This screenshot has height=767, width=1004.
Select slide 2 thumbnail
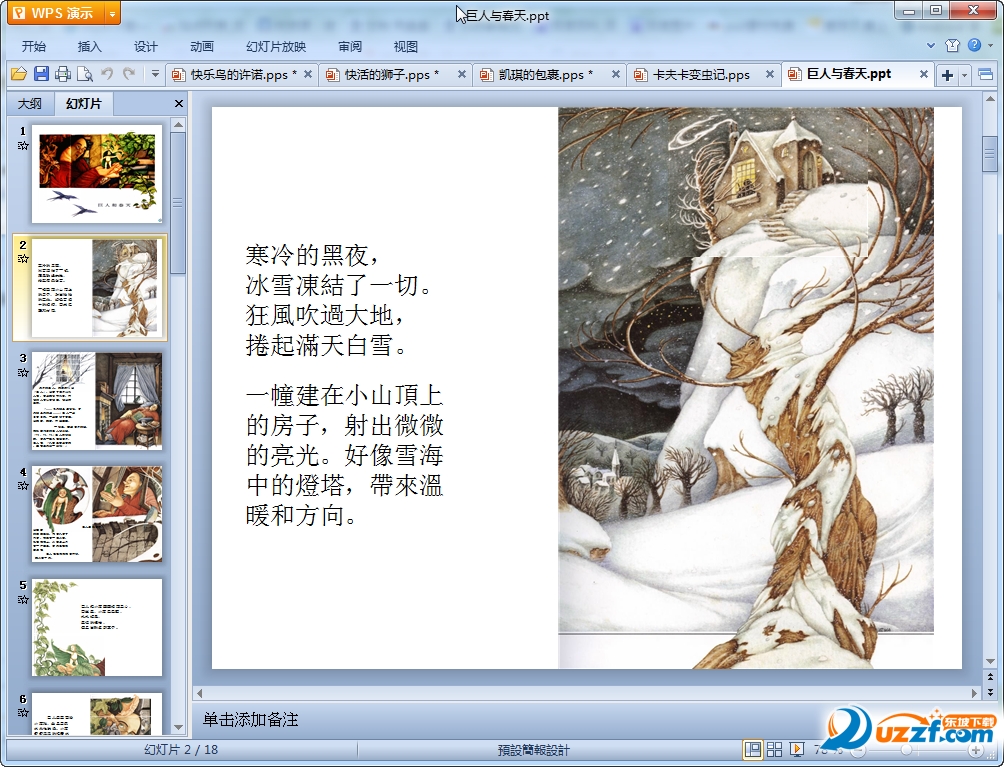point(97,287)
